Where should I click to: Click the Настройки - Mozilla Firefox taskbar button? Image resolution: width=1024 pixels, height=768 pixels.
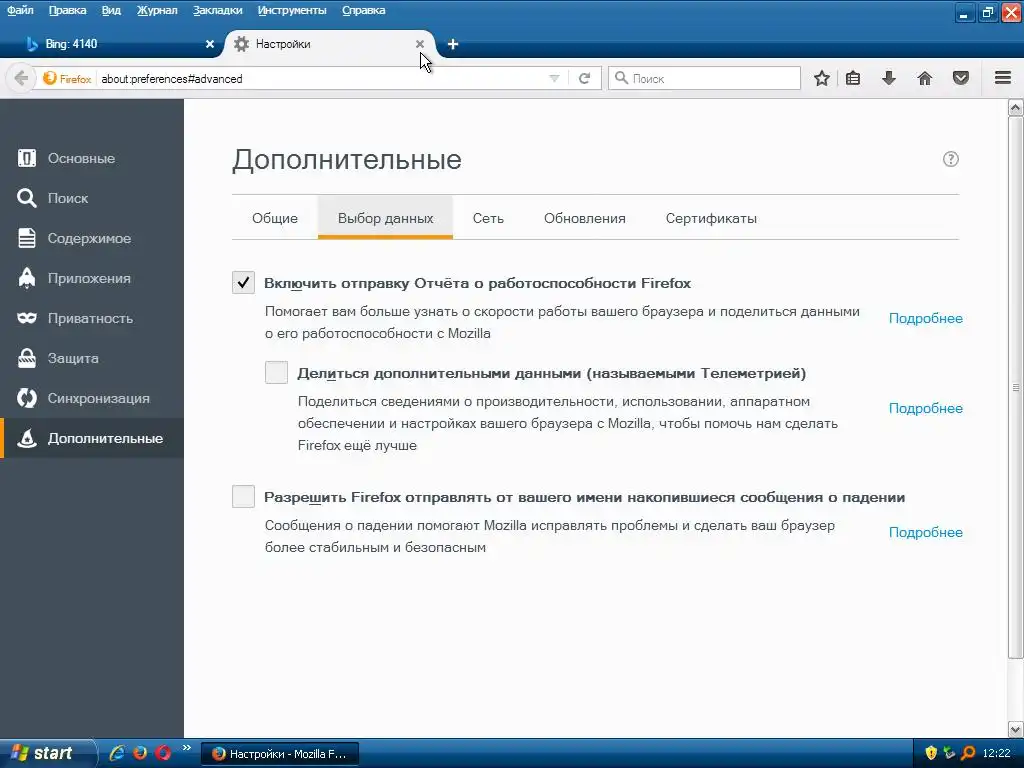(x=280, y=754)
